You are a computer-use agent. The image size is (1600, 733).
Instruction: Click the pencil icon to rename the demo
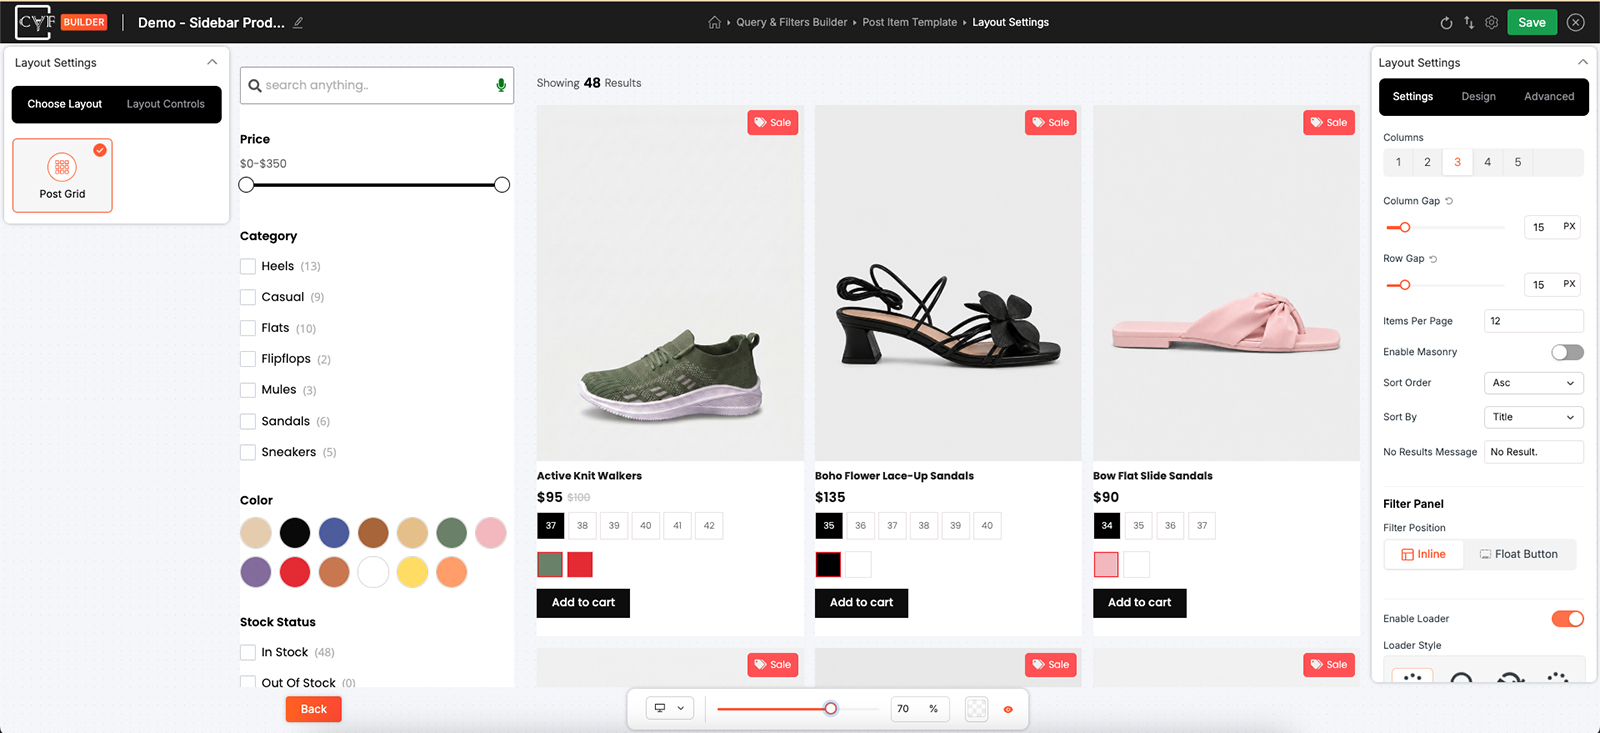(298, 22)
